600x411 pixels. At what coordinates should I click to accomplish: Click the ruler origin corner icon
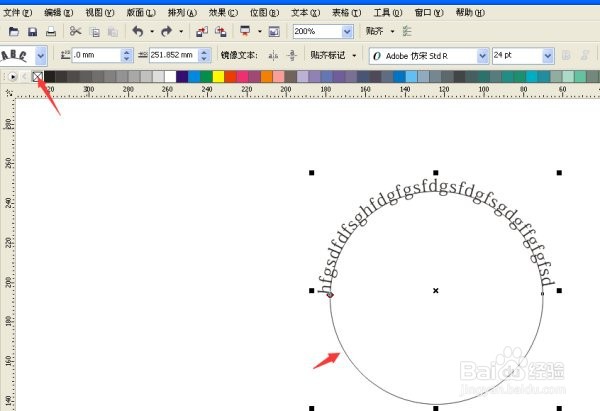(8, 92)
